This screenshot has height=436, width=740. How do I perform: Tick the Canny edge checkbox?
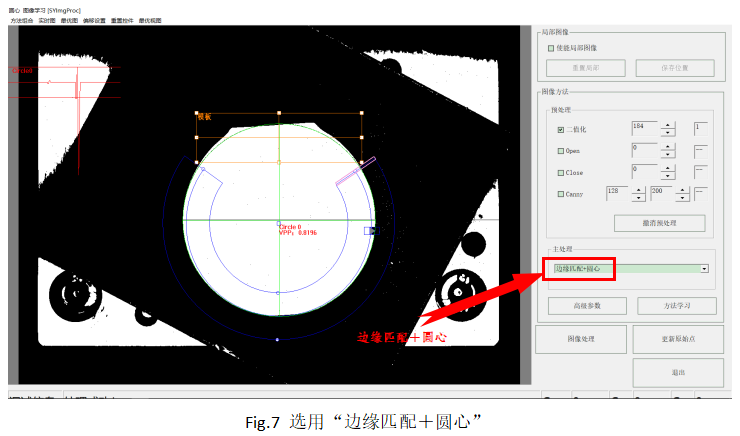[560, 193]
